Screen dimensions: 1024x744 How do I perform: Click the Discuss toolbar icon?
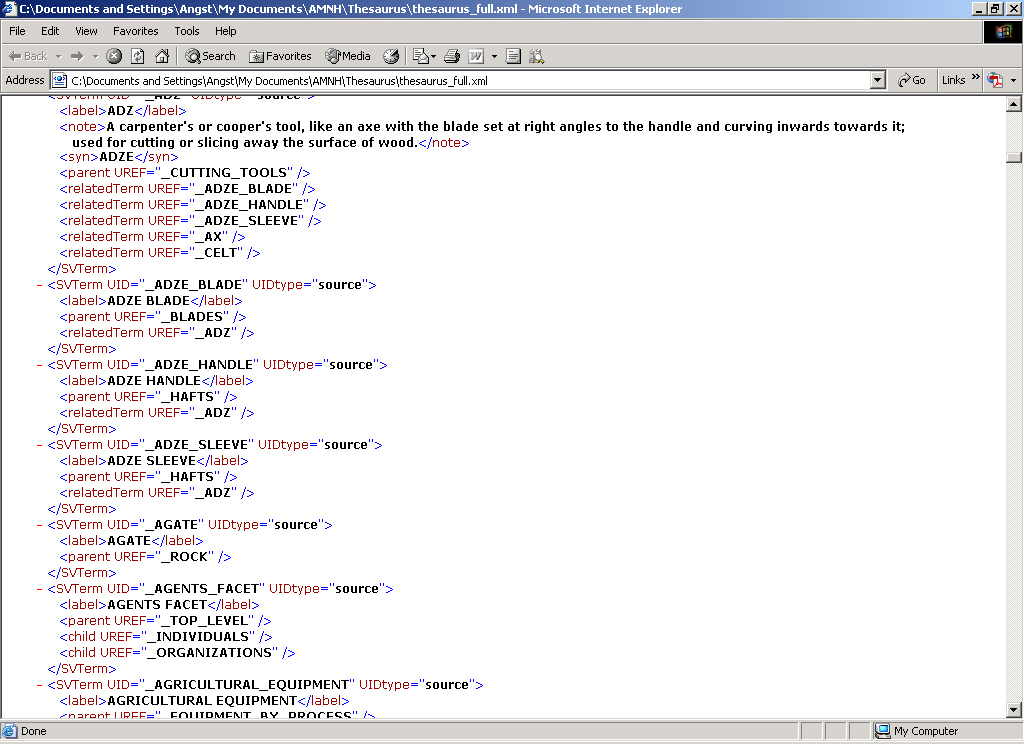[x=513, y=56]
